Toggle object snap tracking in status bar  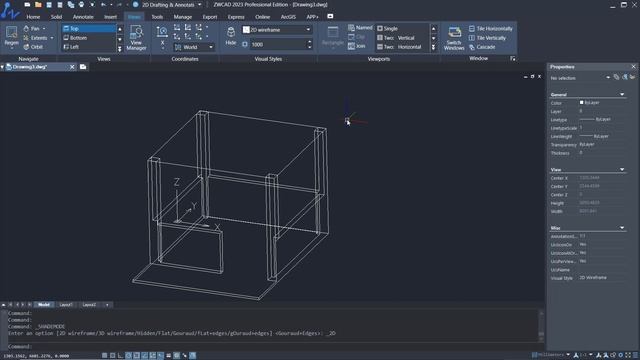coord(144,356)
